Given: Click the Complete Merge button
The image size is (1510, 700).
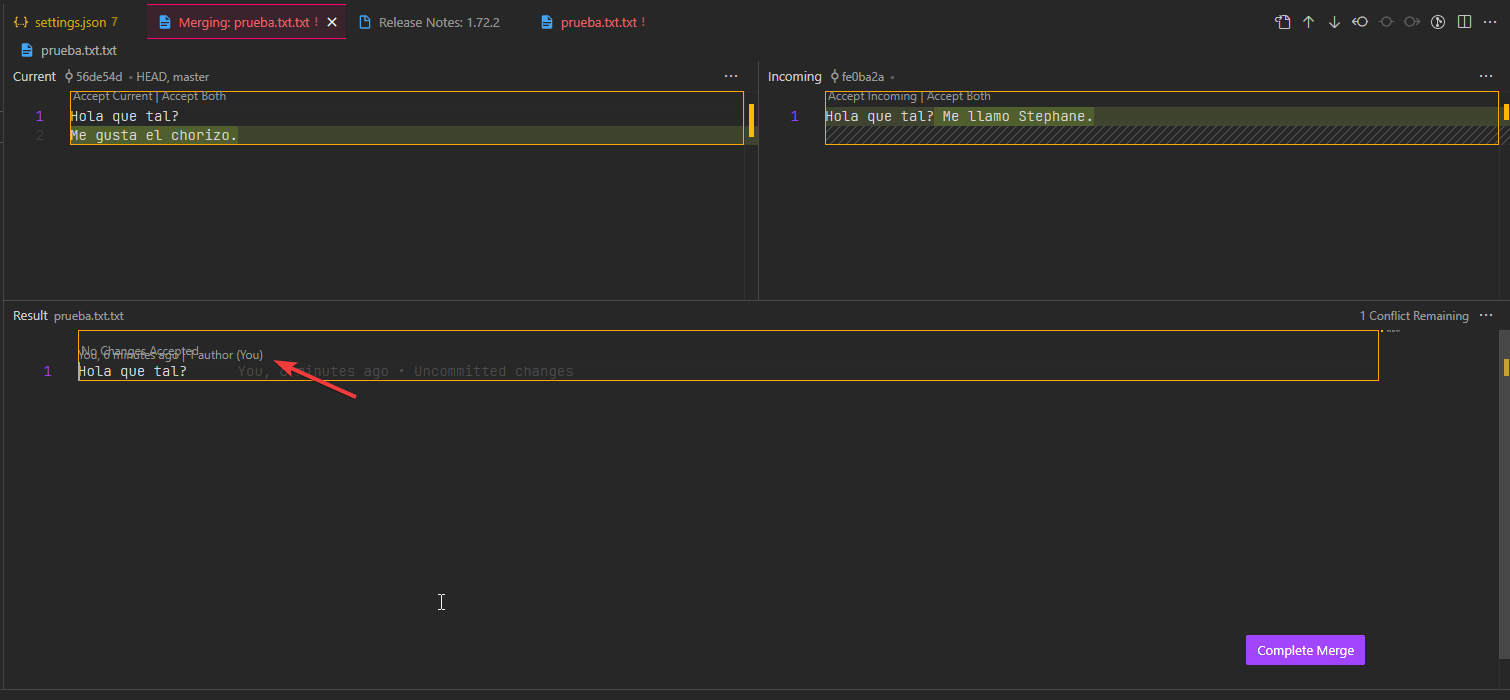Looking at the screenshot, I should coord(1304,649).
